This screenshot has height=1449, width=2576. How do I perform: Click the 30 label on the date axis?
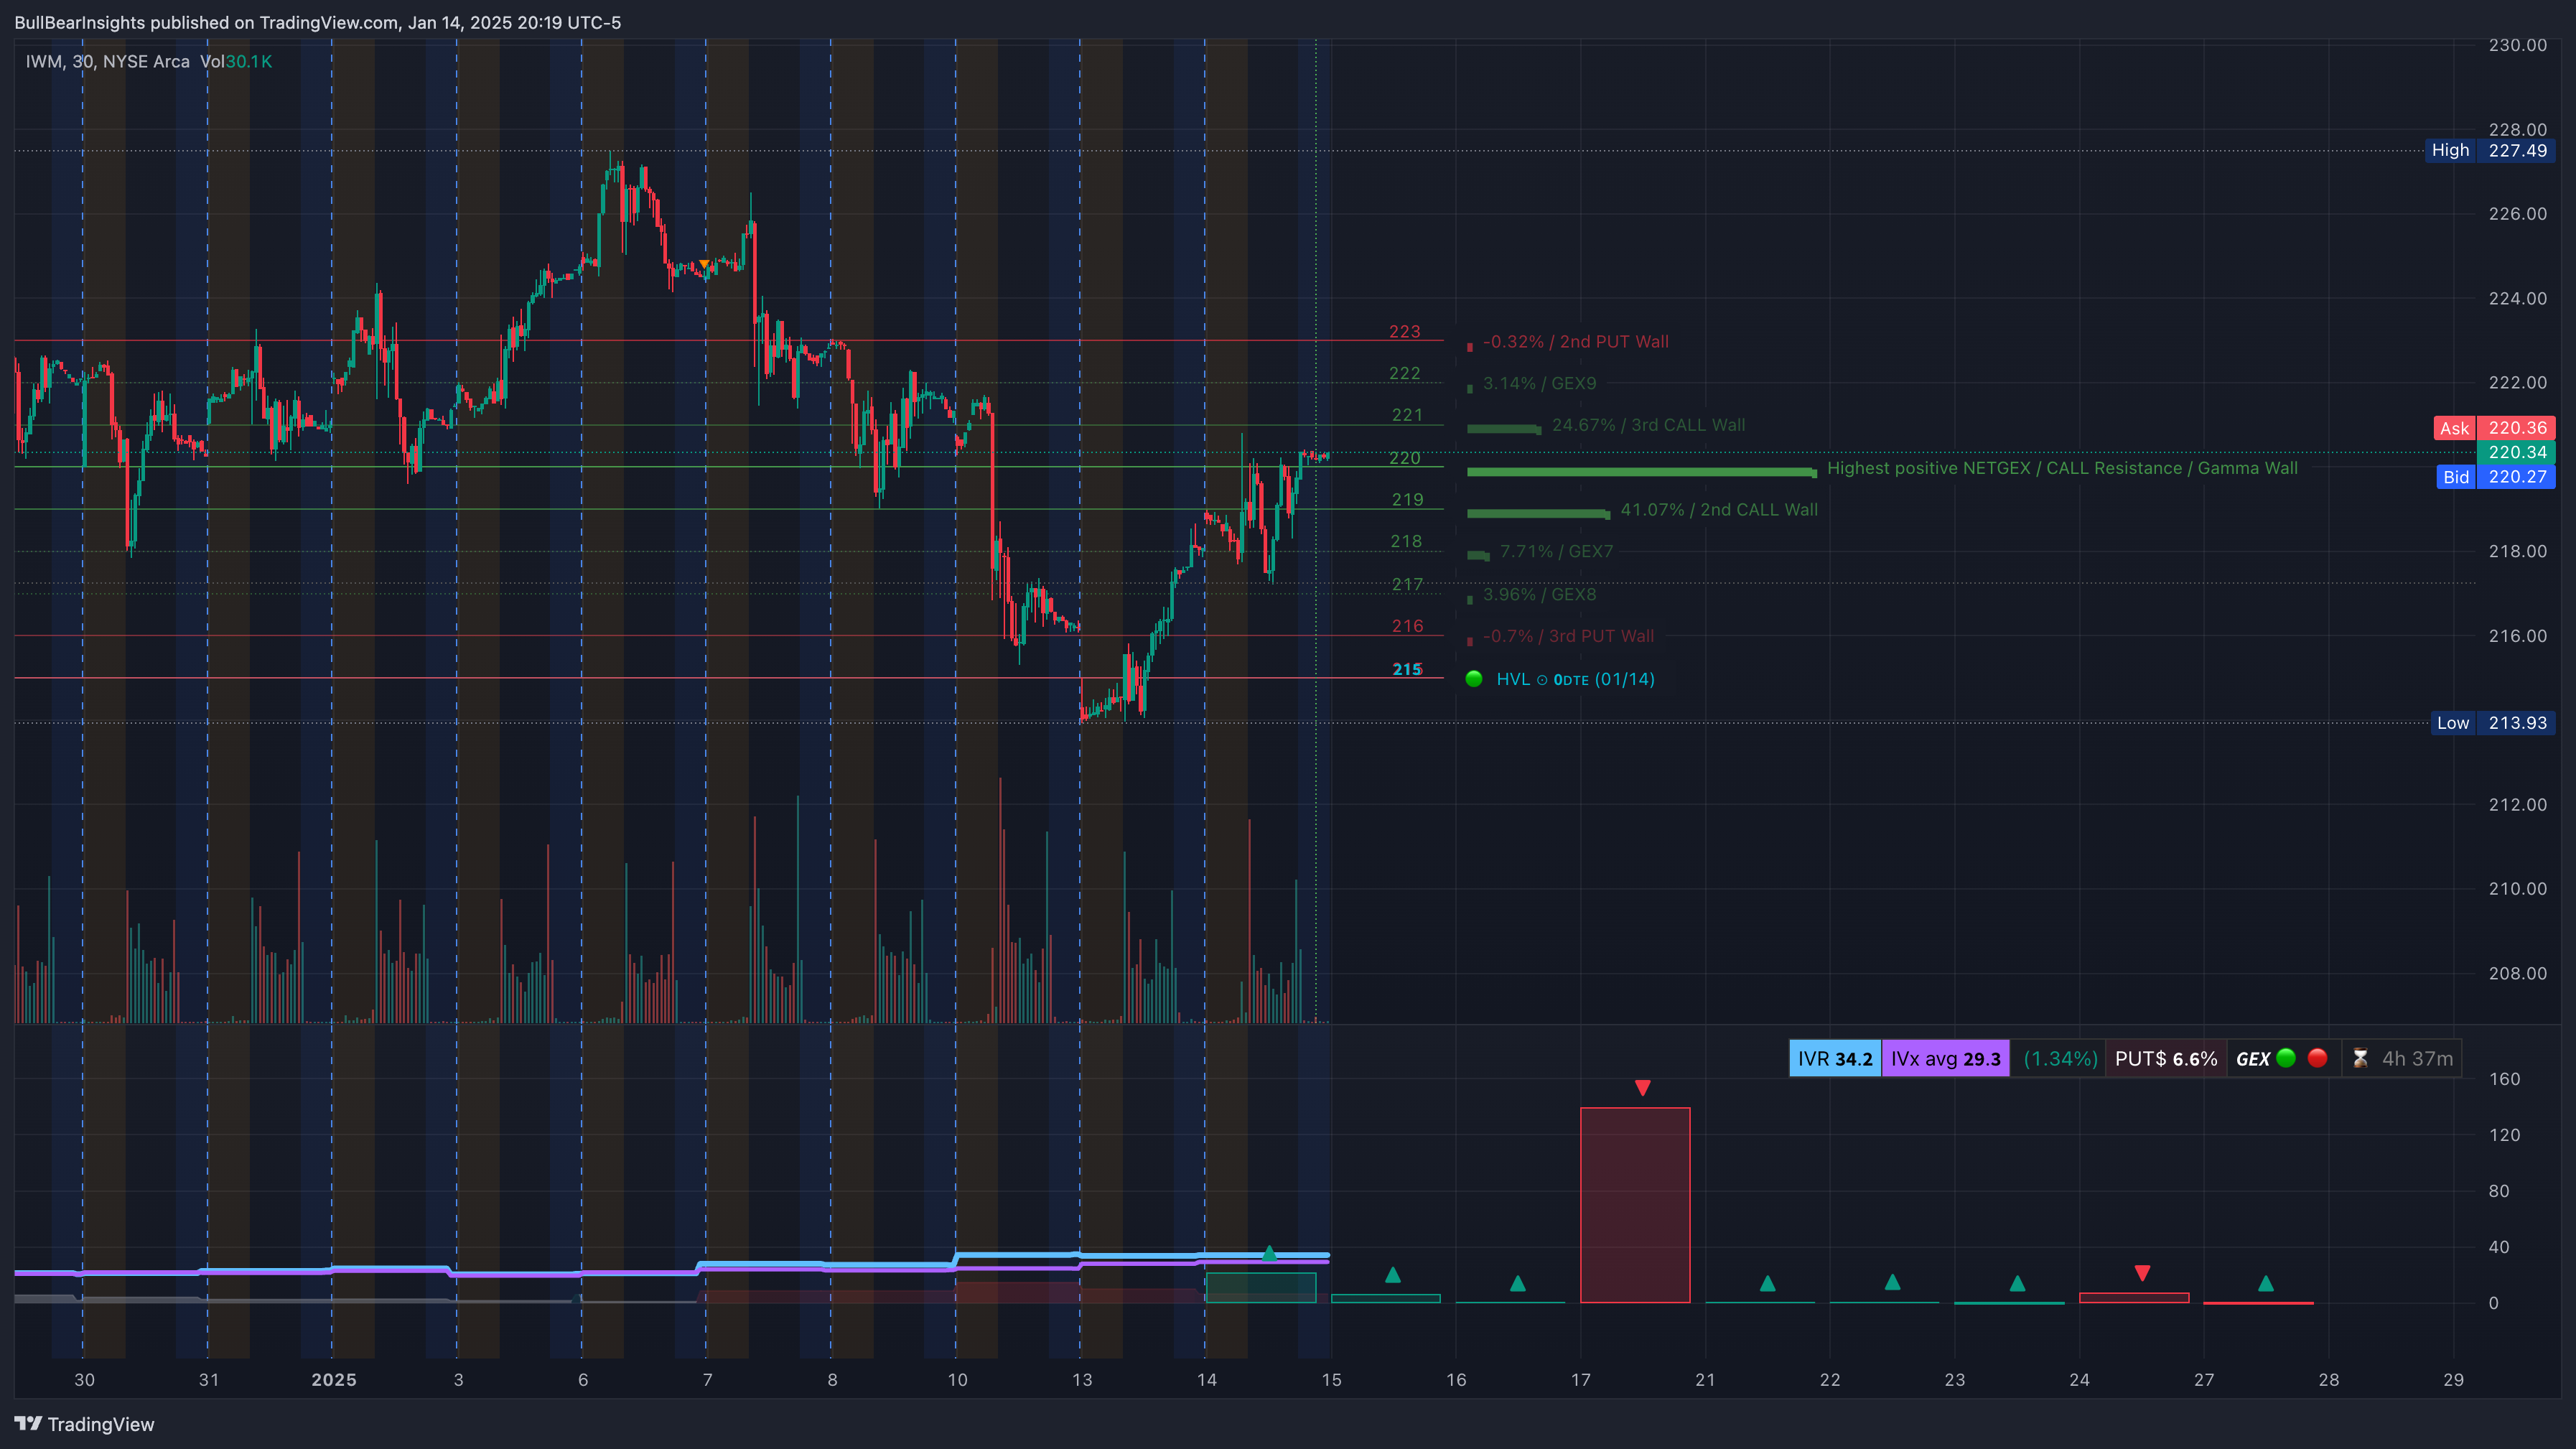[x=84, y=1380]
